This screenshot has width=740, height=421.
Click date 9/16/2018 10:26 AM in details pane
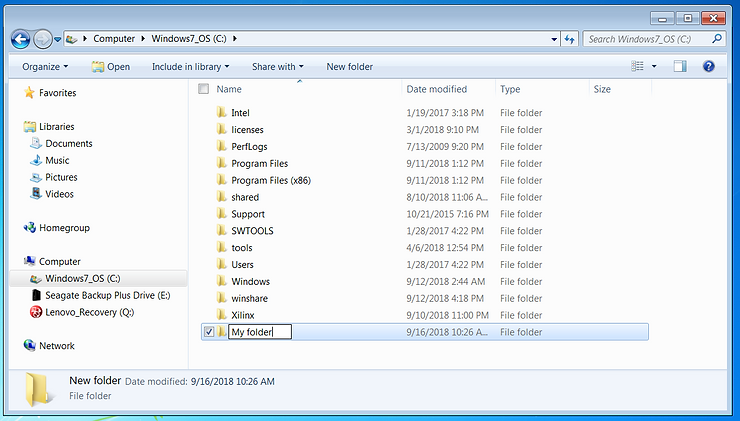tap(232, 381)
